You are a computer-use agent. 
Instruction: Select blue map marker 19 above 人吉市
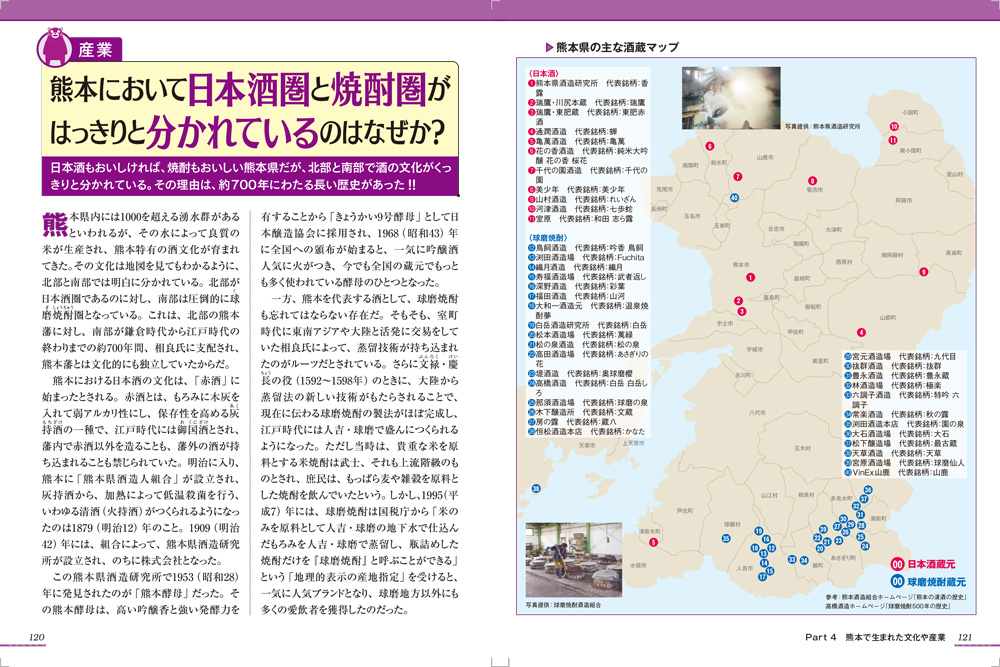click(759, 531)
